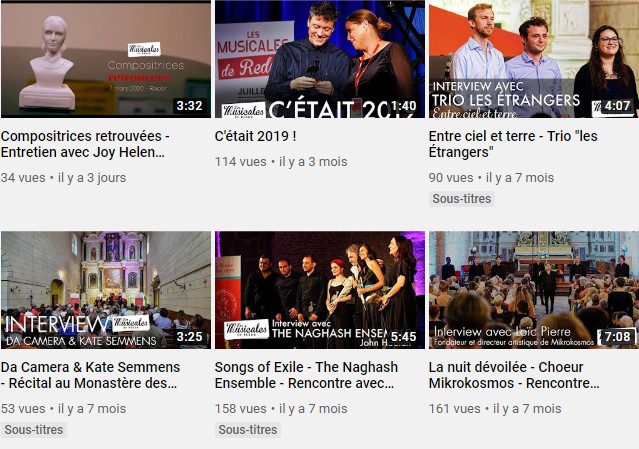Click the 5:45 duration badge

point(403,337)
